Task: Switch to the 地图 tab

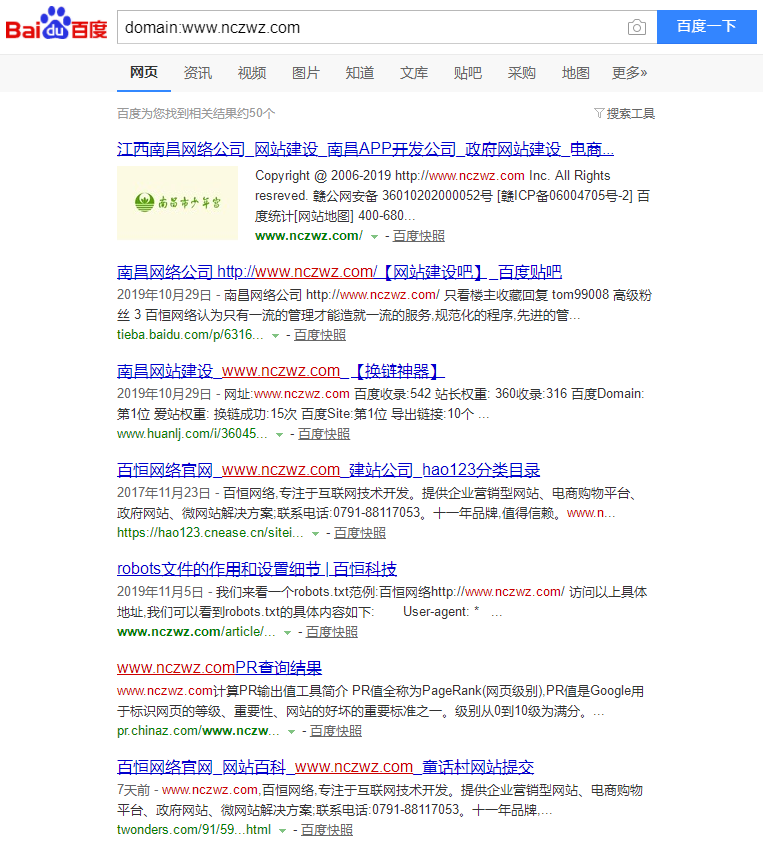Action: tap(576, 73)
